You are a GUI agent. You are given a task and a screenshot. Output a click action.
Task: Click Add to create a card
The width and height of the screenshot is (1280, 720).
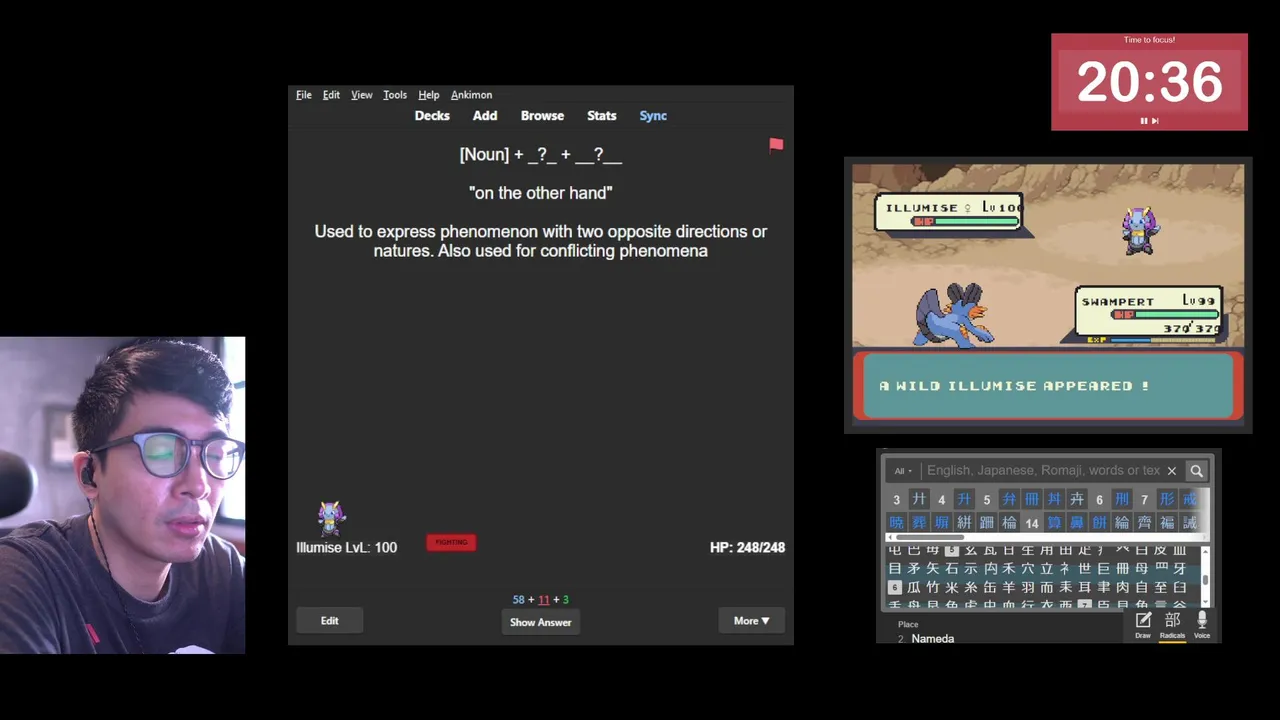pos(485,116)
